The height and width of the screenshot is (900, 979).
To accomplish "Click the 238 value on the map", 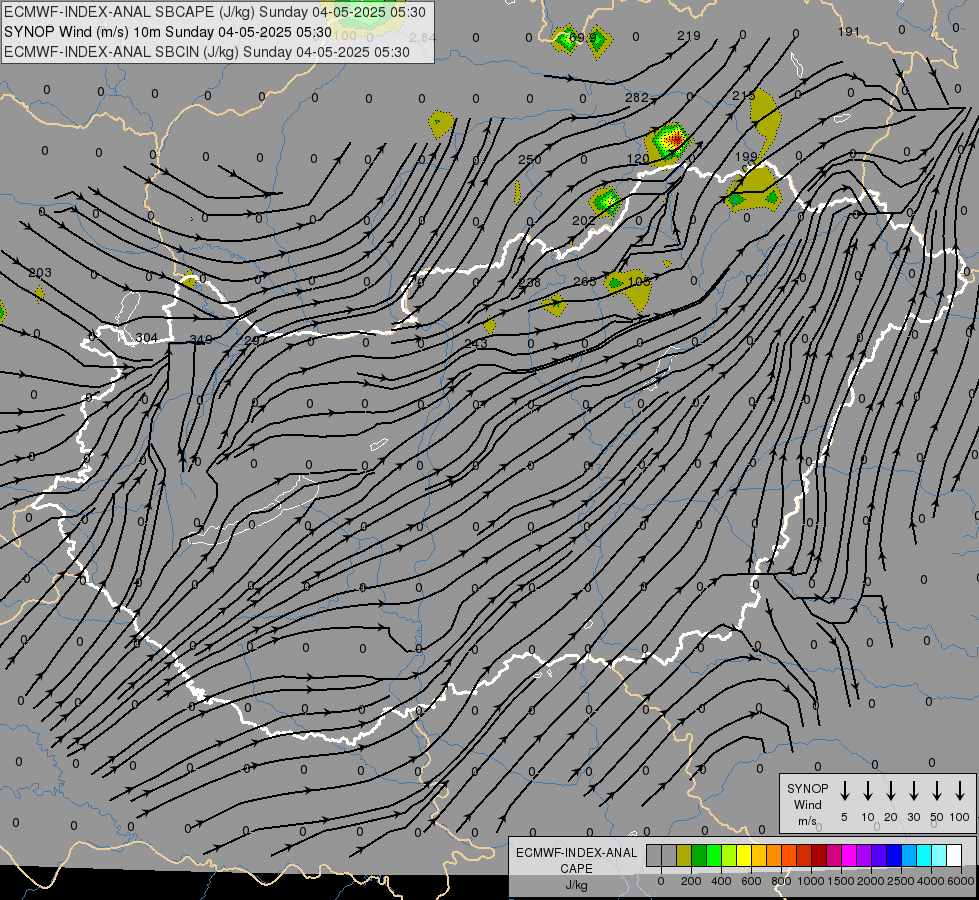I will click(x=529, y=282).
